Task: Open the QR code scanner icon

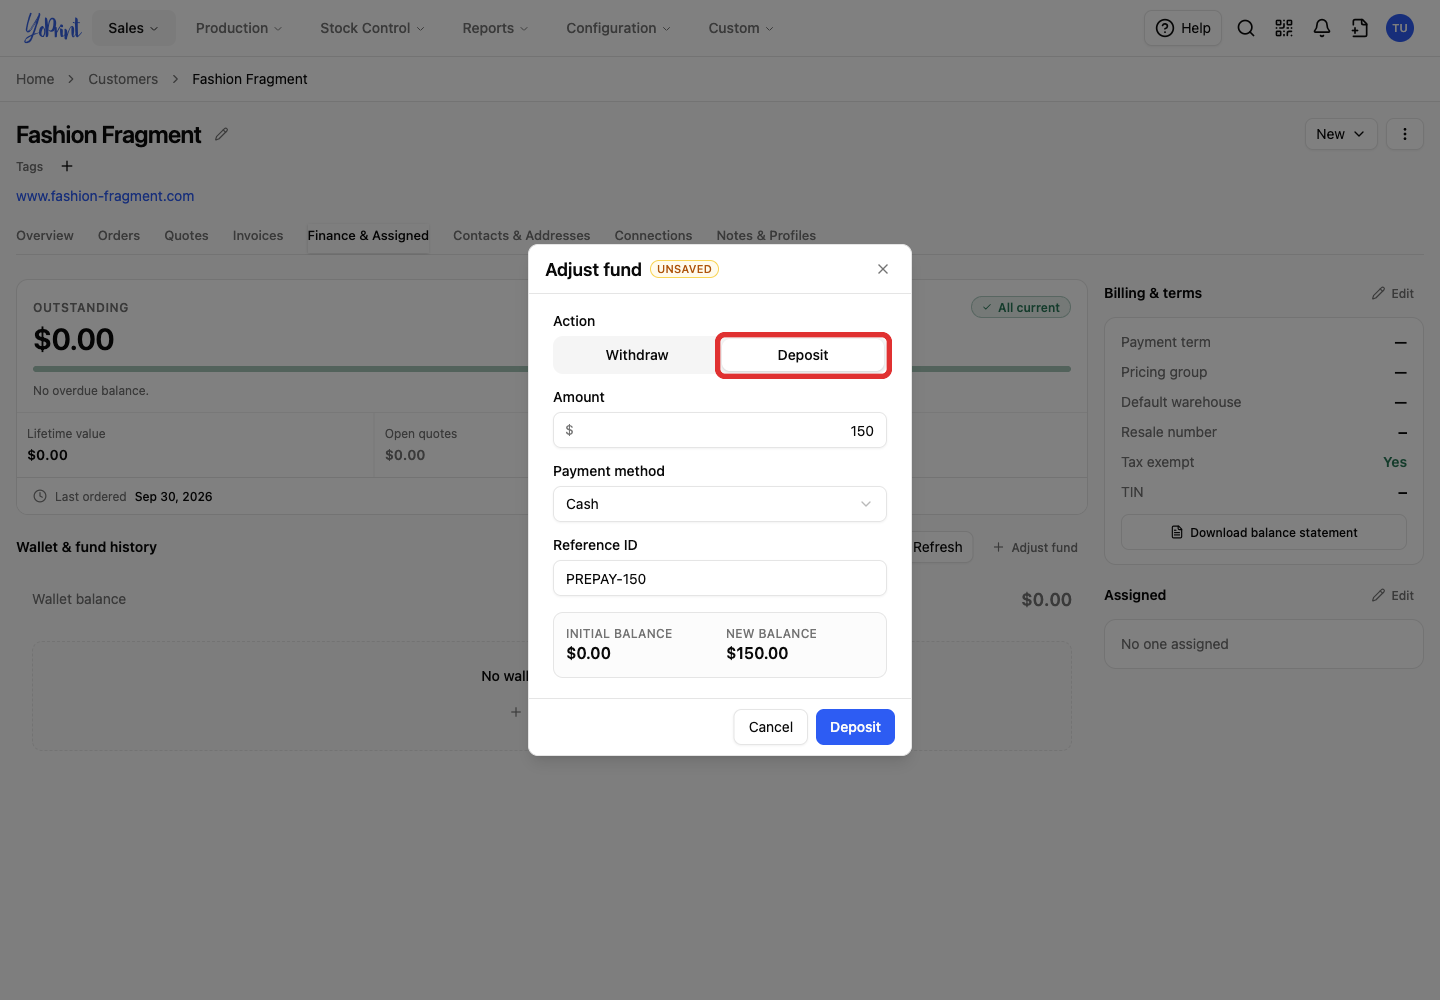Action: 1284,28
